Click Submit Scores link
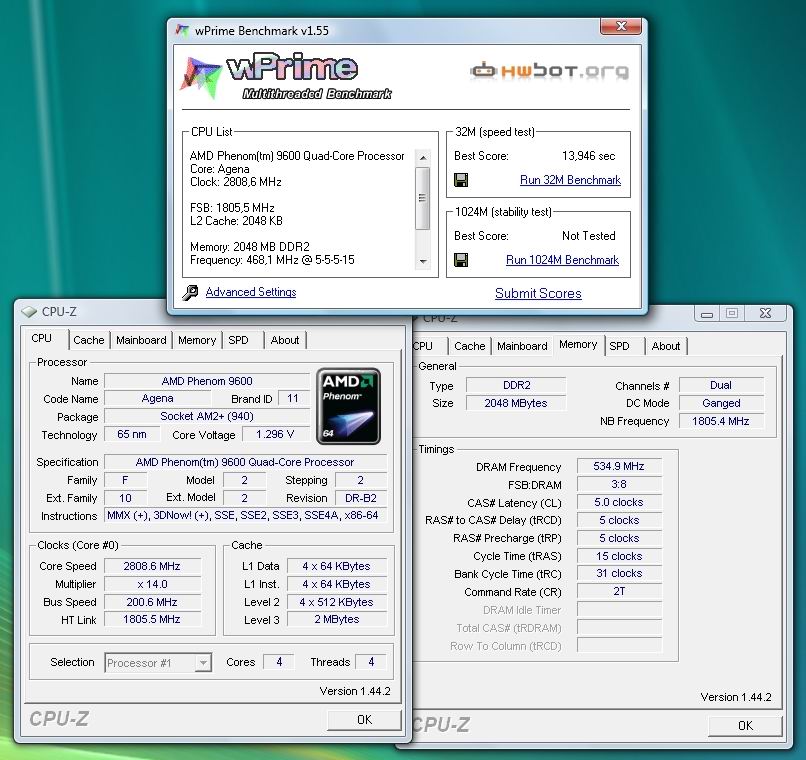 coord(538,293)
